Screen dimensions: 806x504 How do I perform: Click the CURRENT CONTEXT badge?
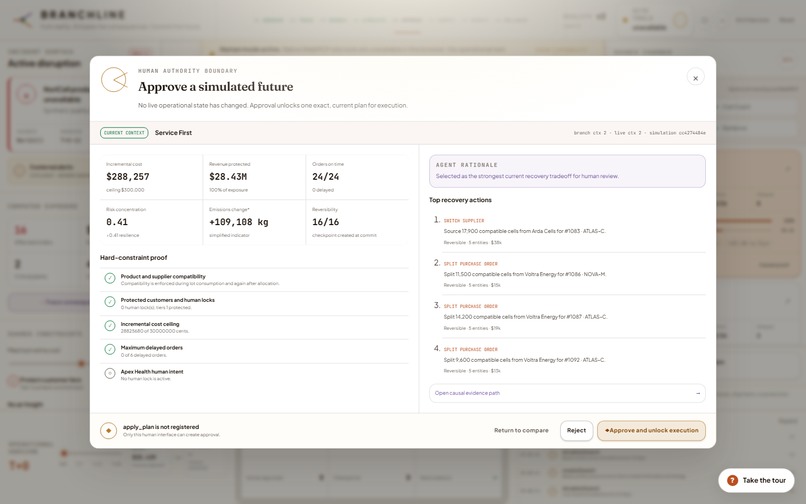coord(124,133)
